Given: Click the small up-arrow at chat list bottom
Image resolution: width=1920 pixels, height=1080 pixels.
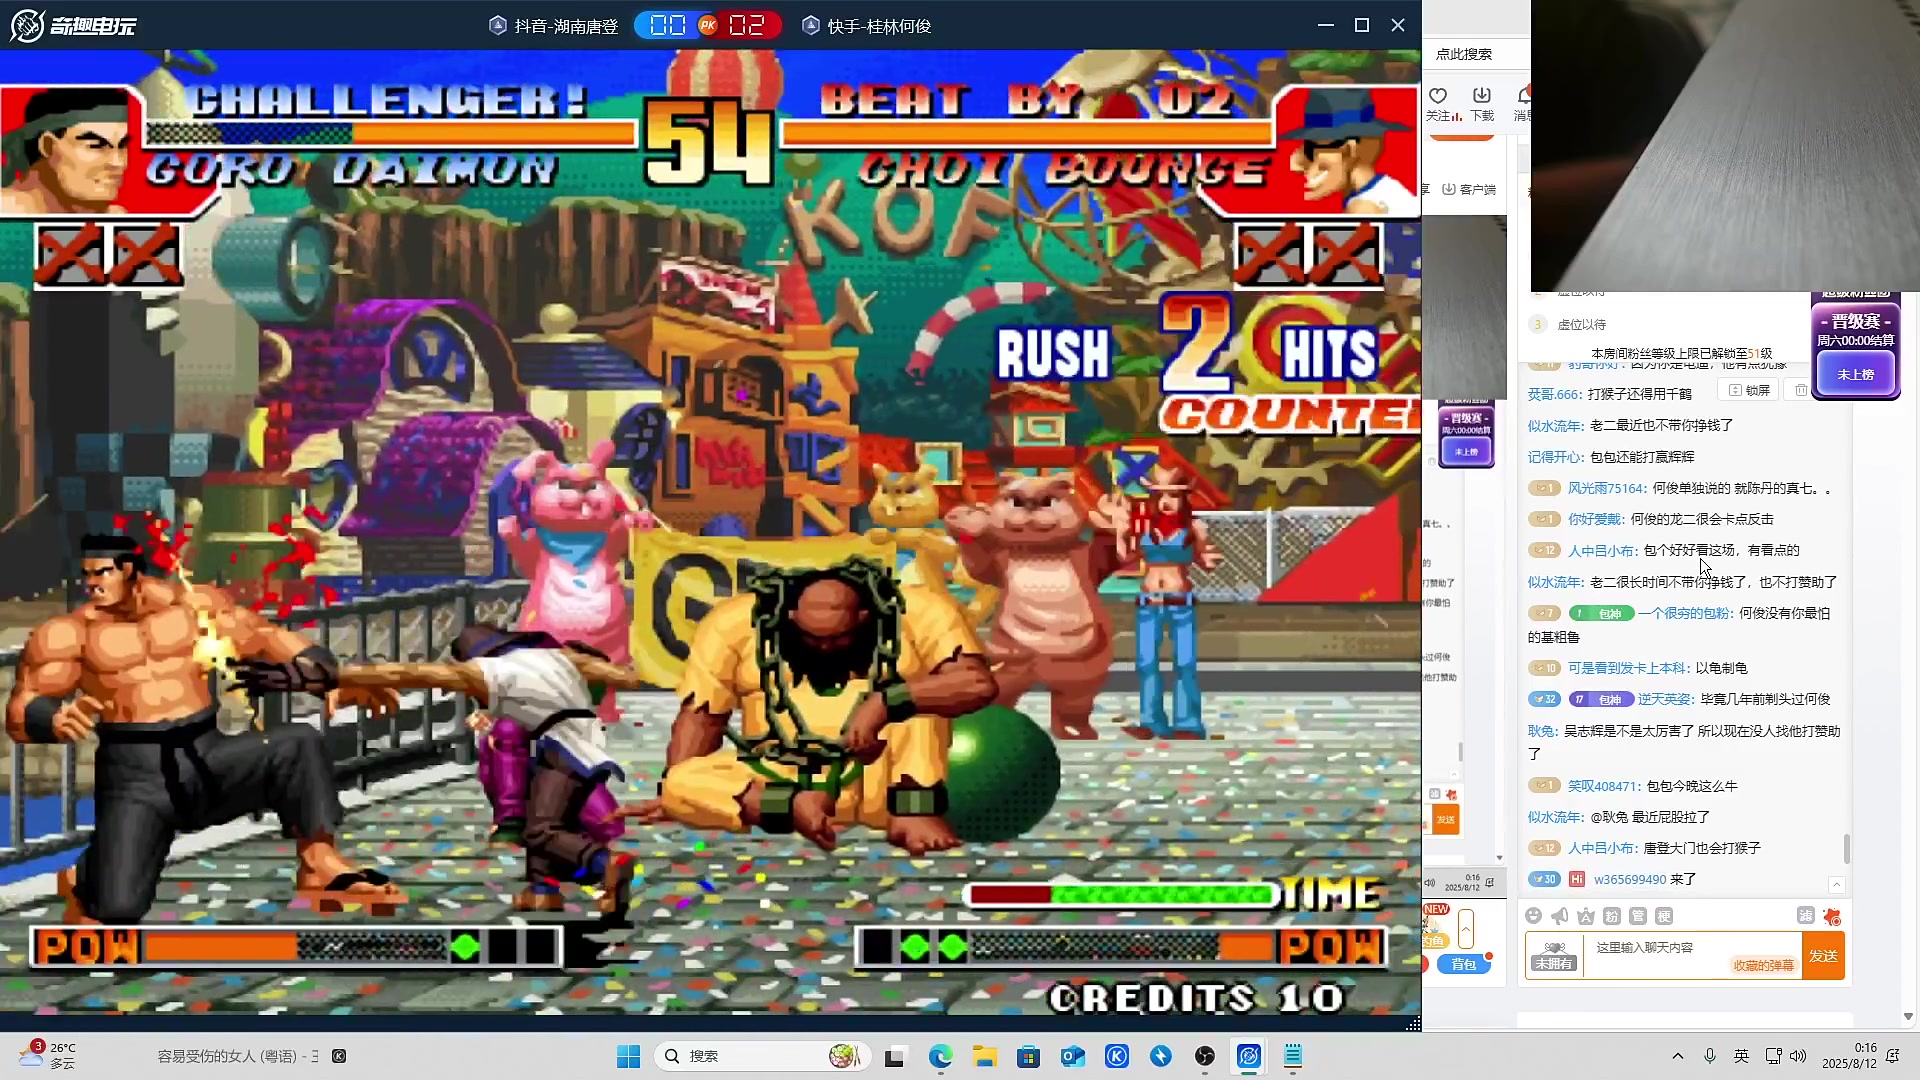Looking at the screenshot, I should (x=1836, y=885).
